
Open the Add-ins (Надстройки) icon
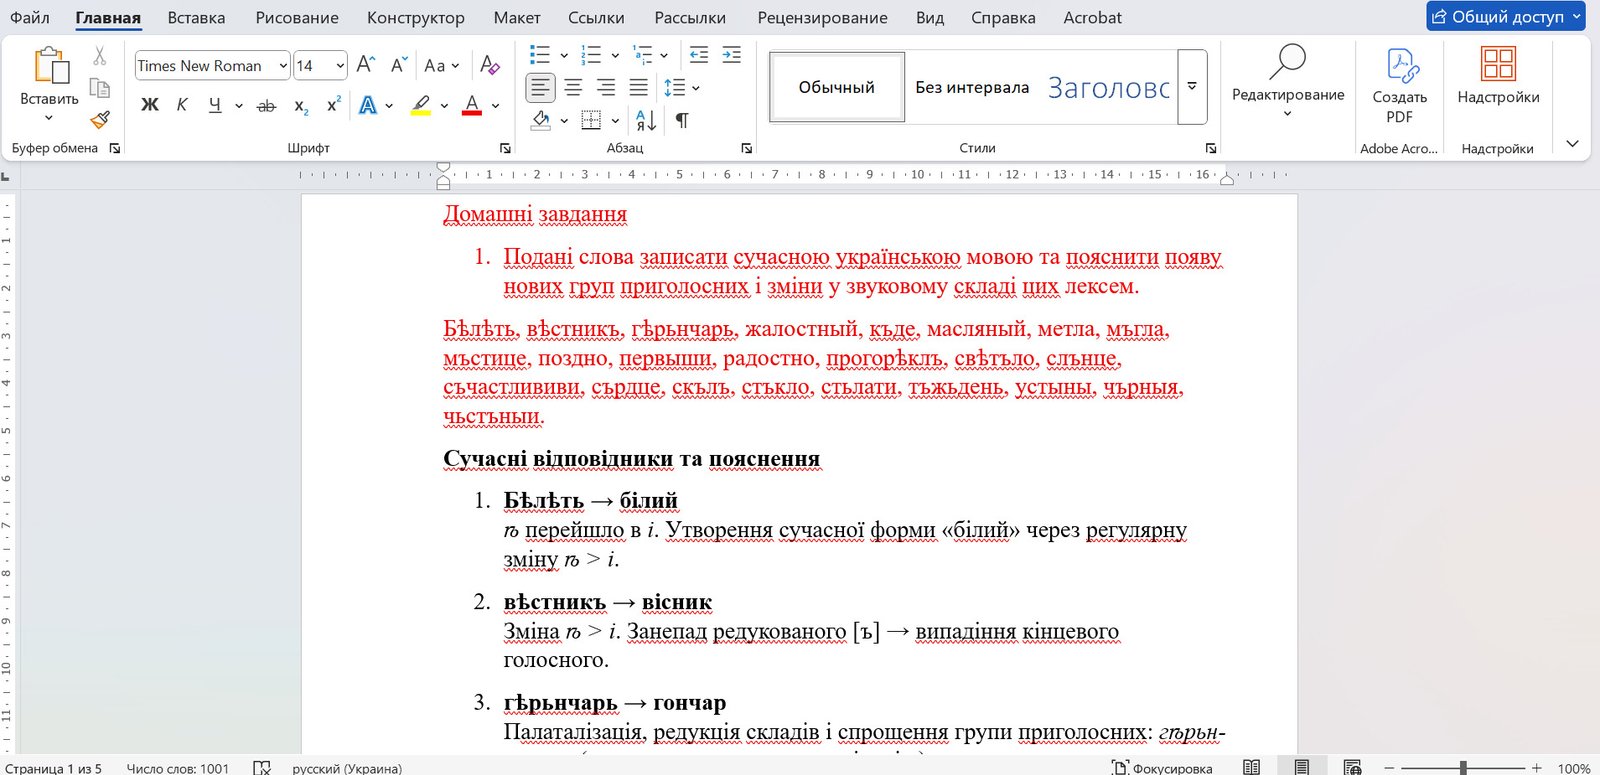(1498, 77)
